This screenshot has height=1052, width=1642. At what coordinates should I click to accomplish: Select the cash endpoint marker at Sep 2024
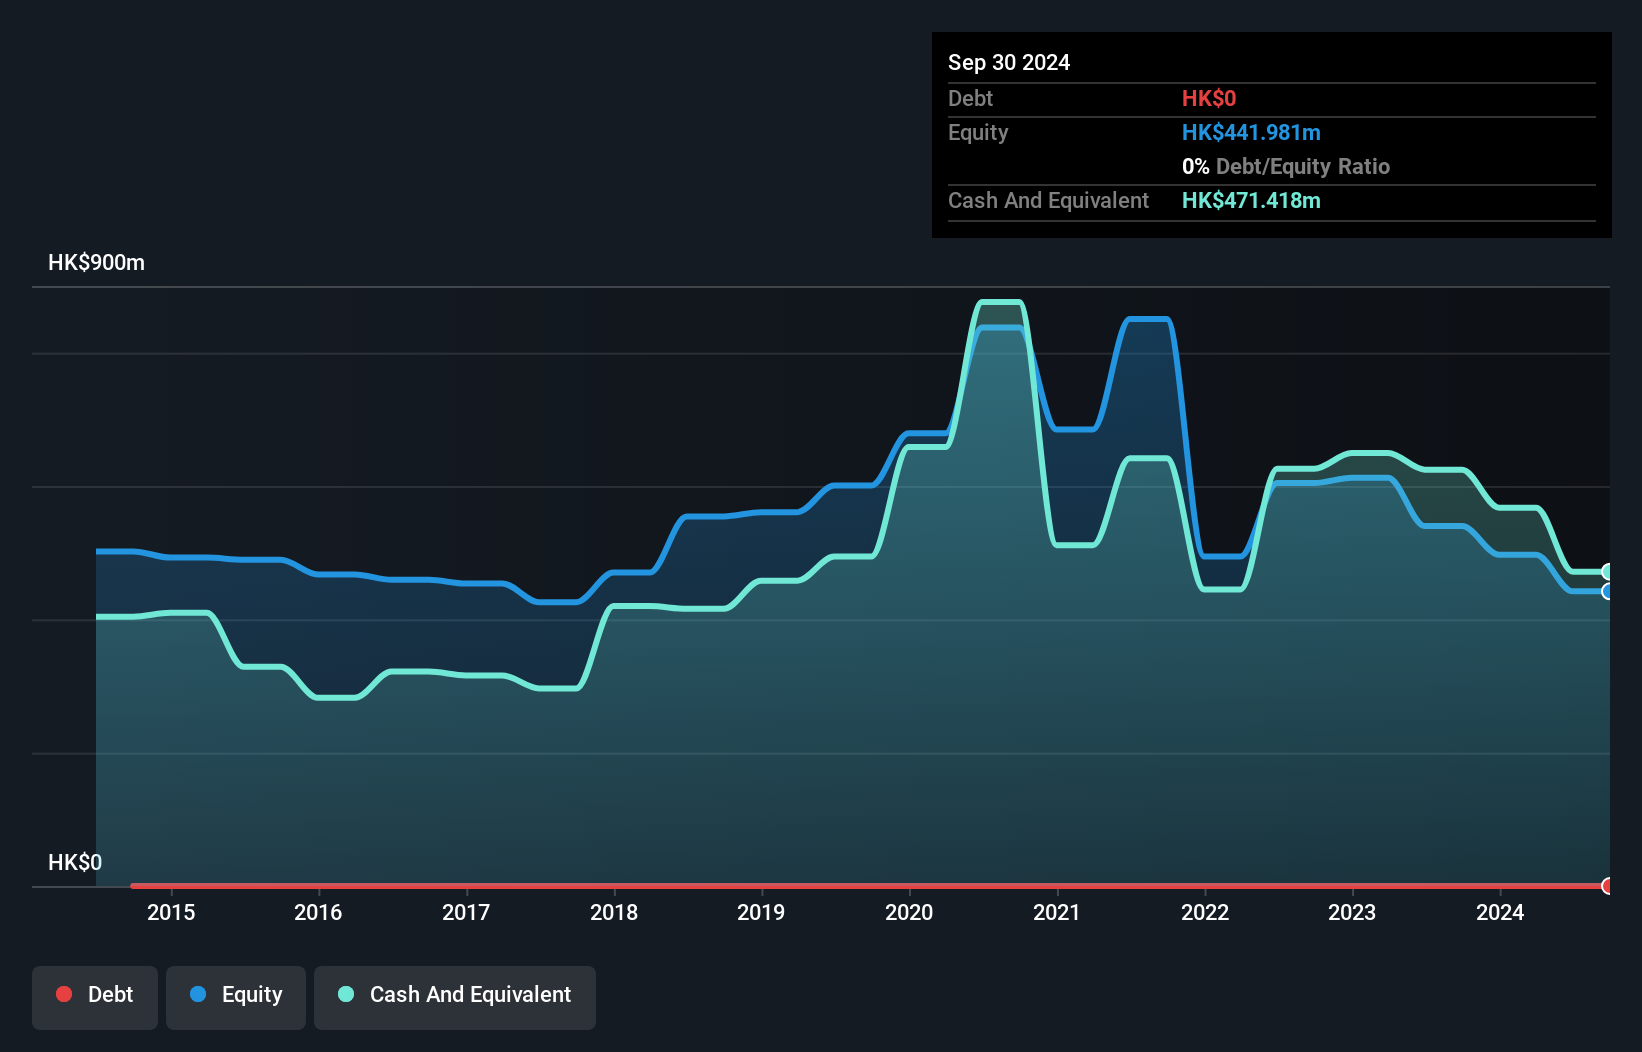1607,572
